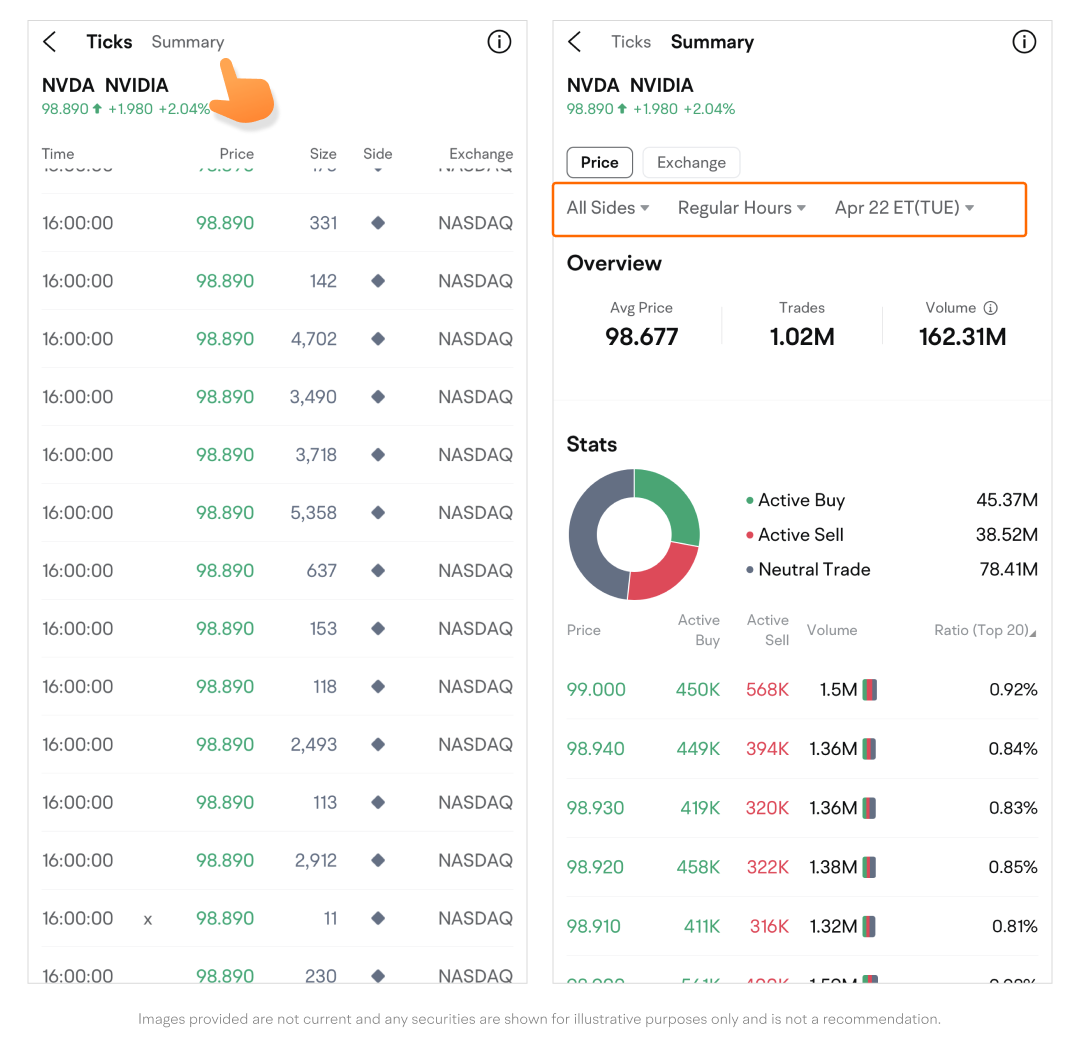Viewport: 1080px width, 1049px height.
Task: Tap diamond side icon for size 331 row
Action: 378,223
